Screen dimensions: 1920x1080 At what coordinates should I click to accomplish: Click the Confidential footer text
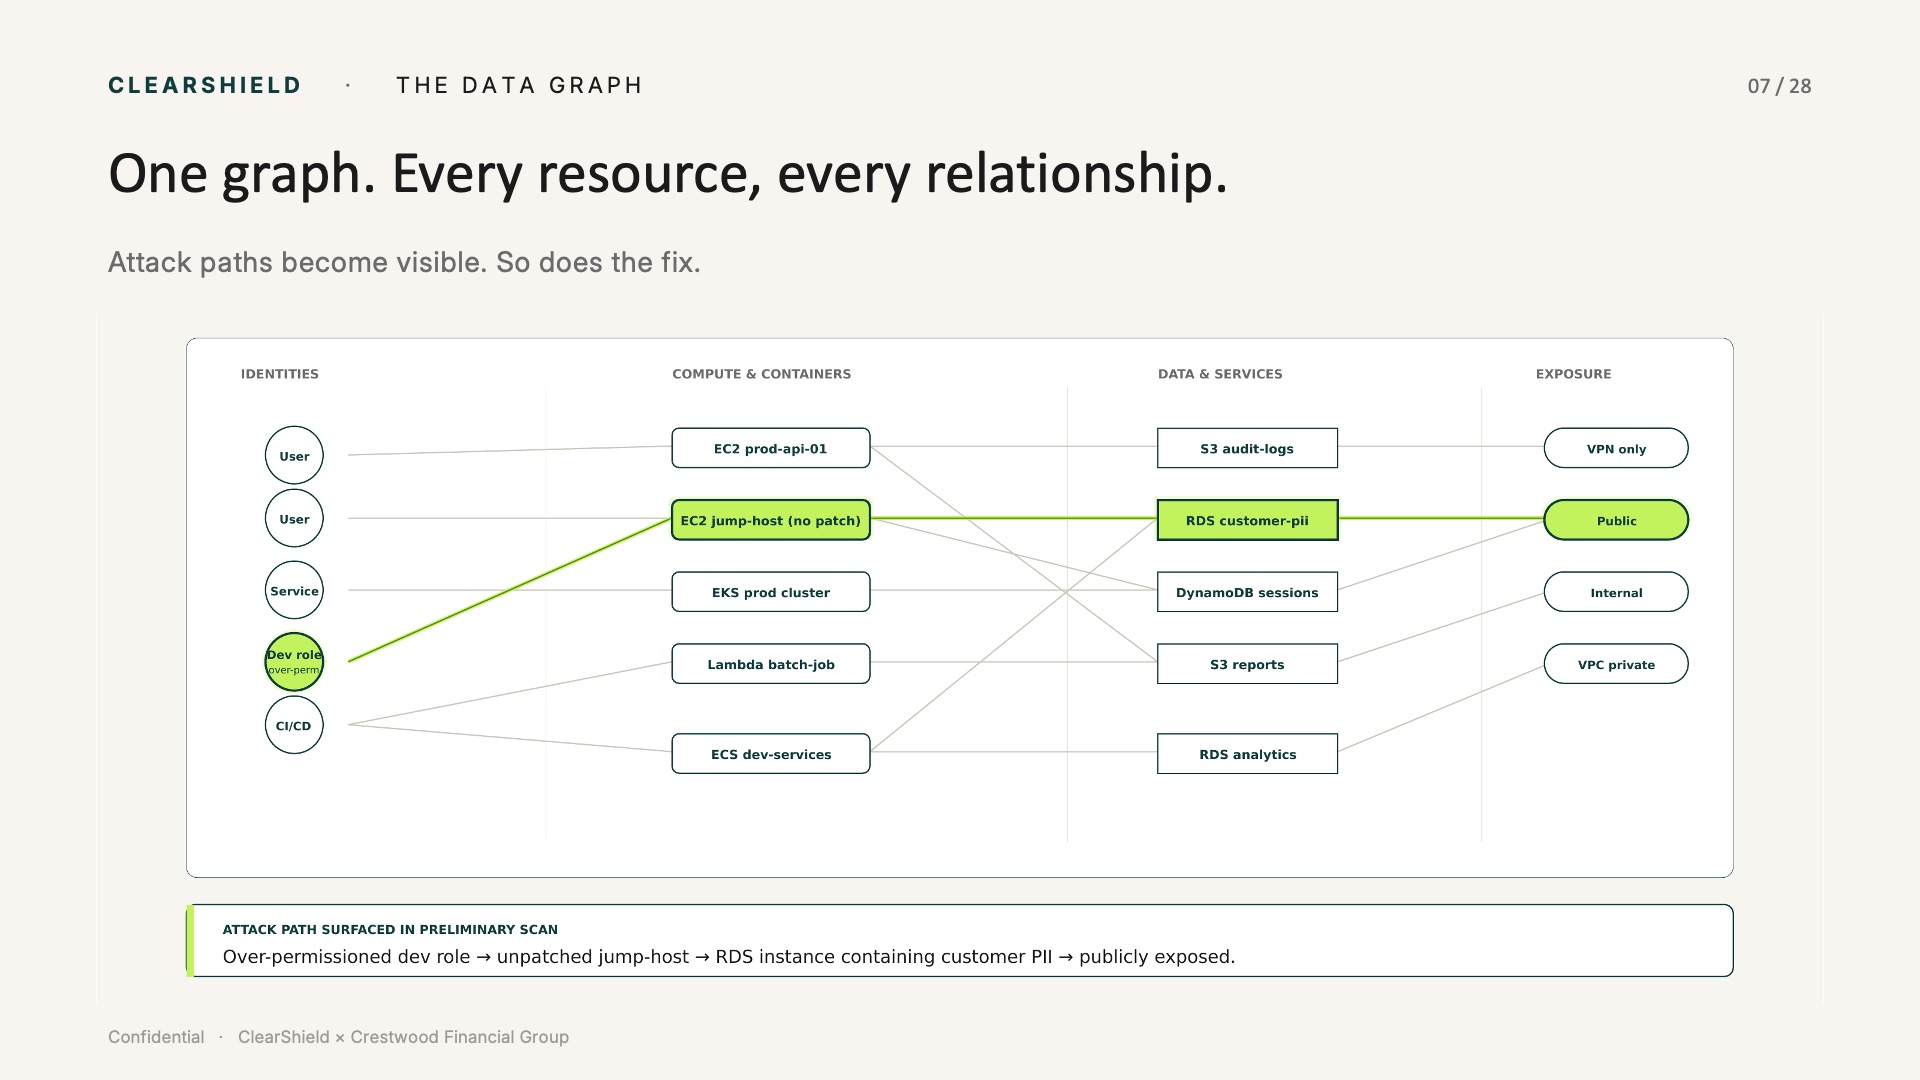click(156, 1037)
